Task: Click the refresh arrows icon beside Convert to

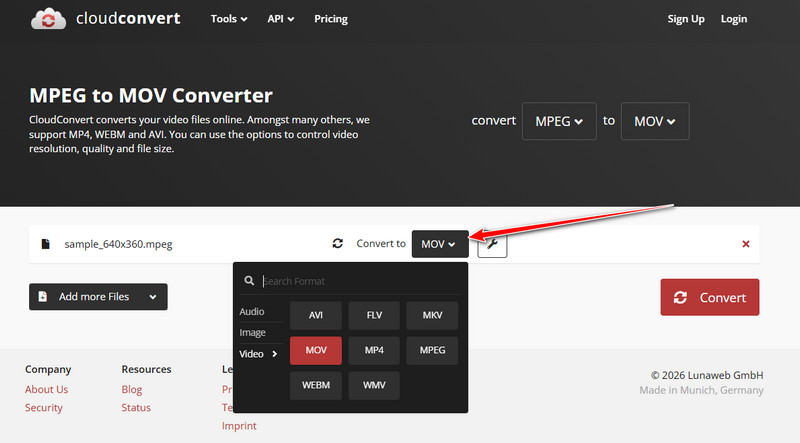Action: (x=338, y=244)
